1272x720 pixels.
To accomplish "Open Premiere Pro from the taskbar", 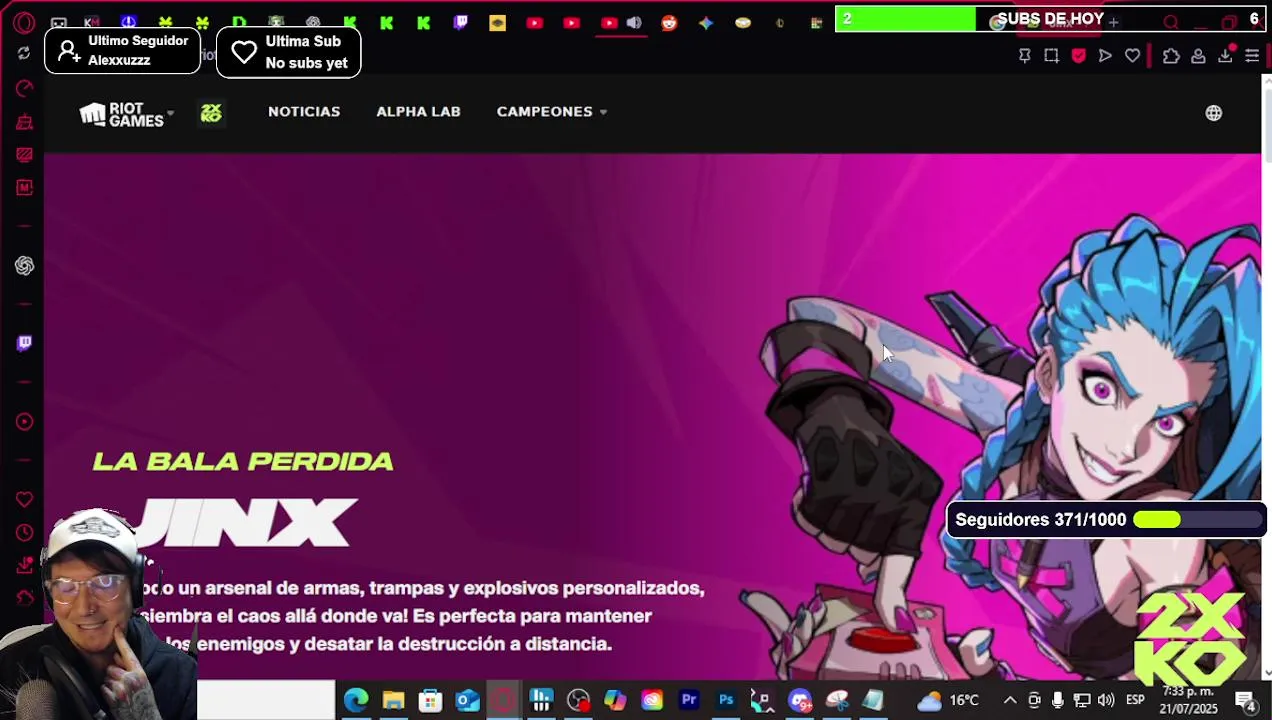I will point(689,700).
